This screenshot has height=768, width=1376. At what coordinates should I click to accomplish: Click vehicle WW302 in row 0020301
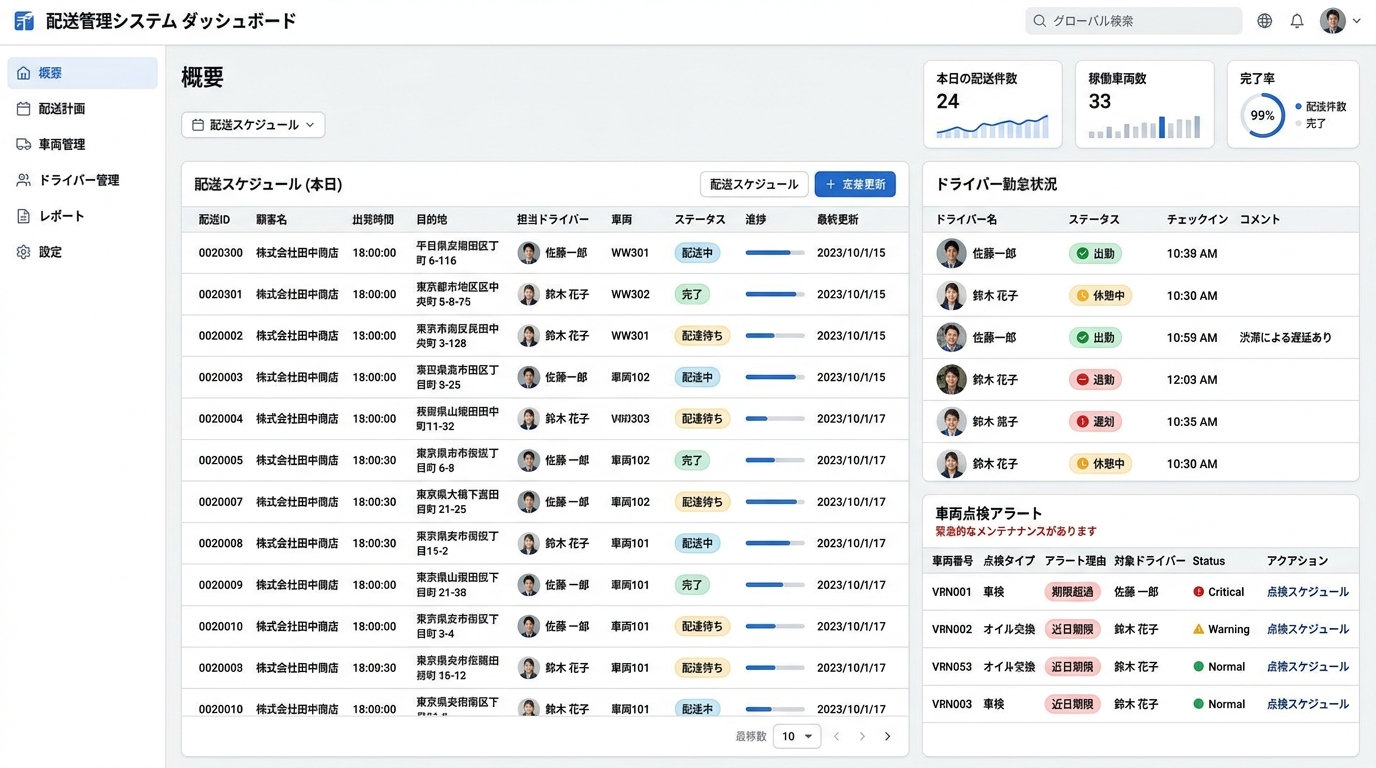coord(630,295)
